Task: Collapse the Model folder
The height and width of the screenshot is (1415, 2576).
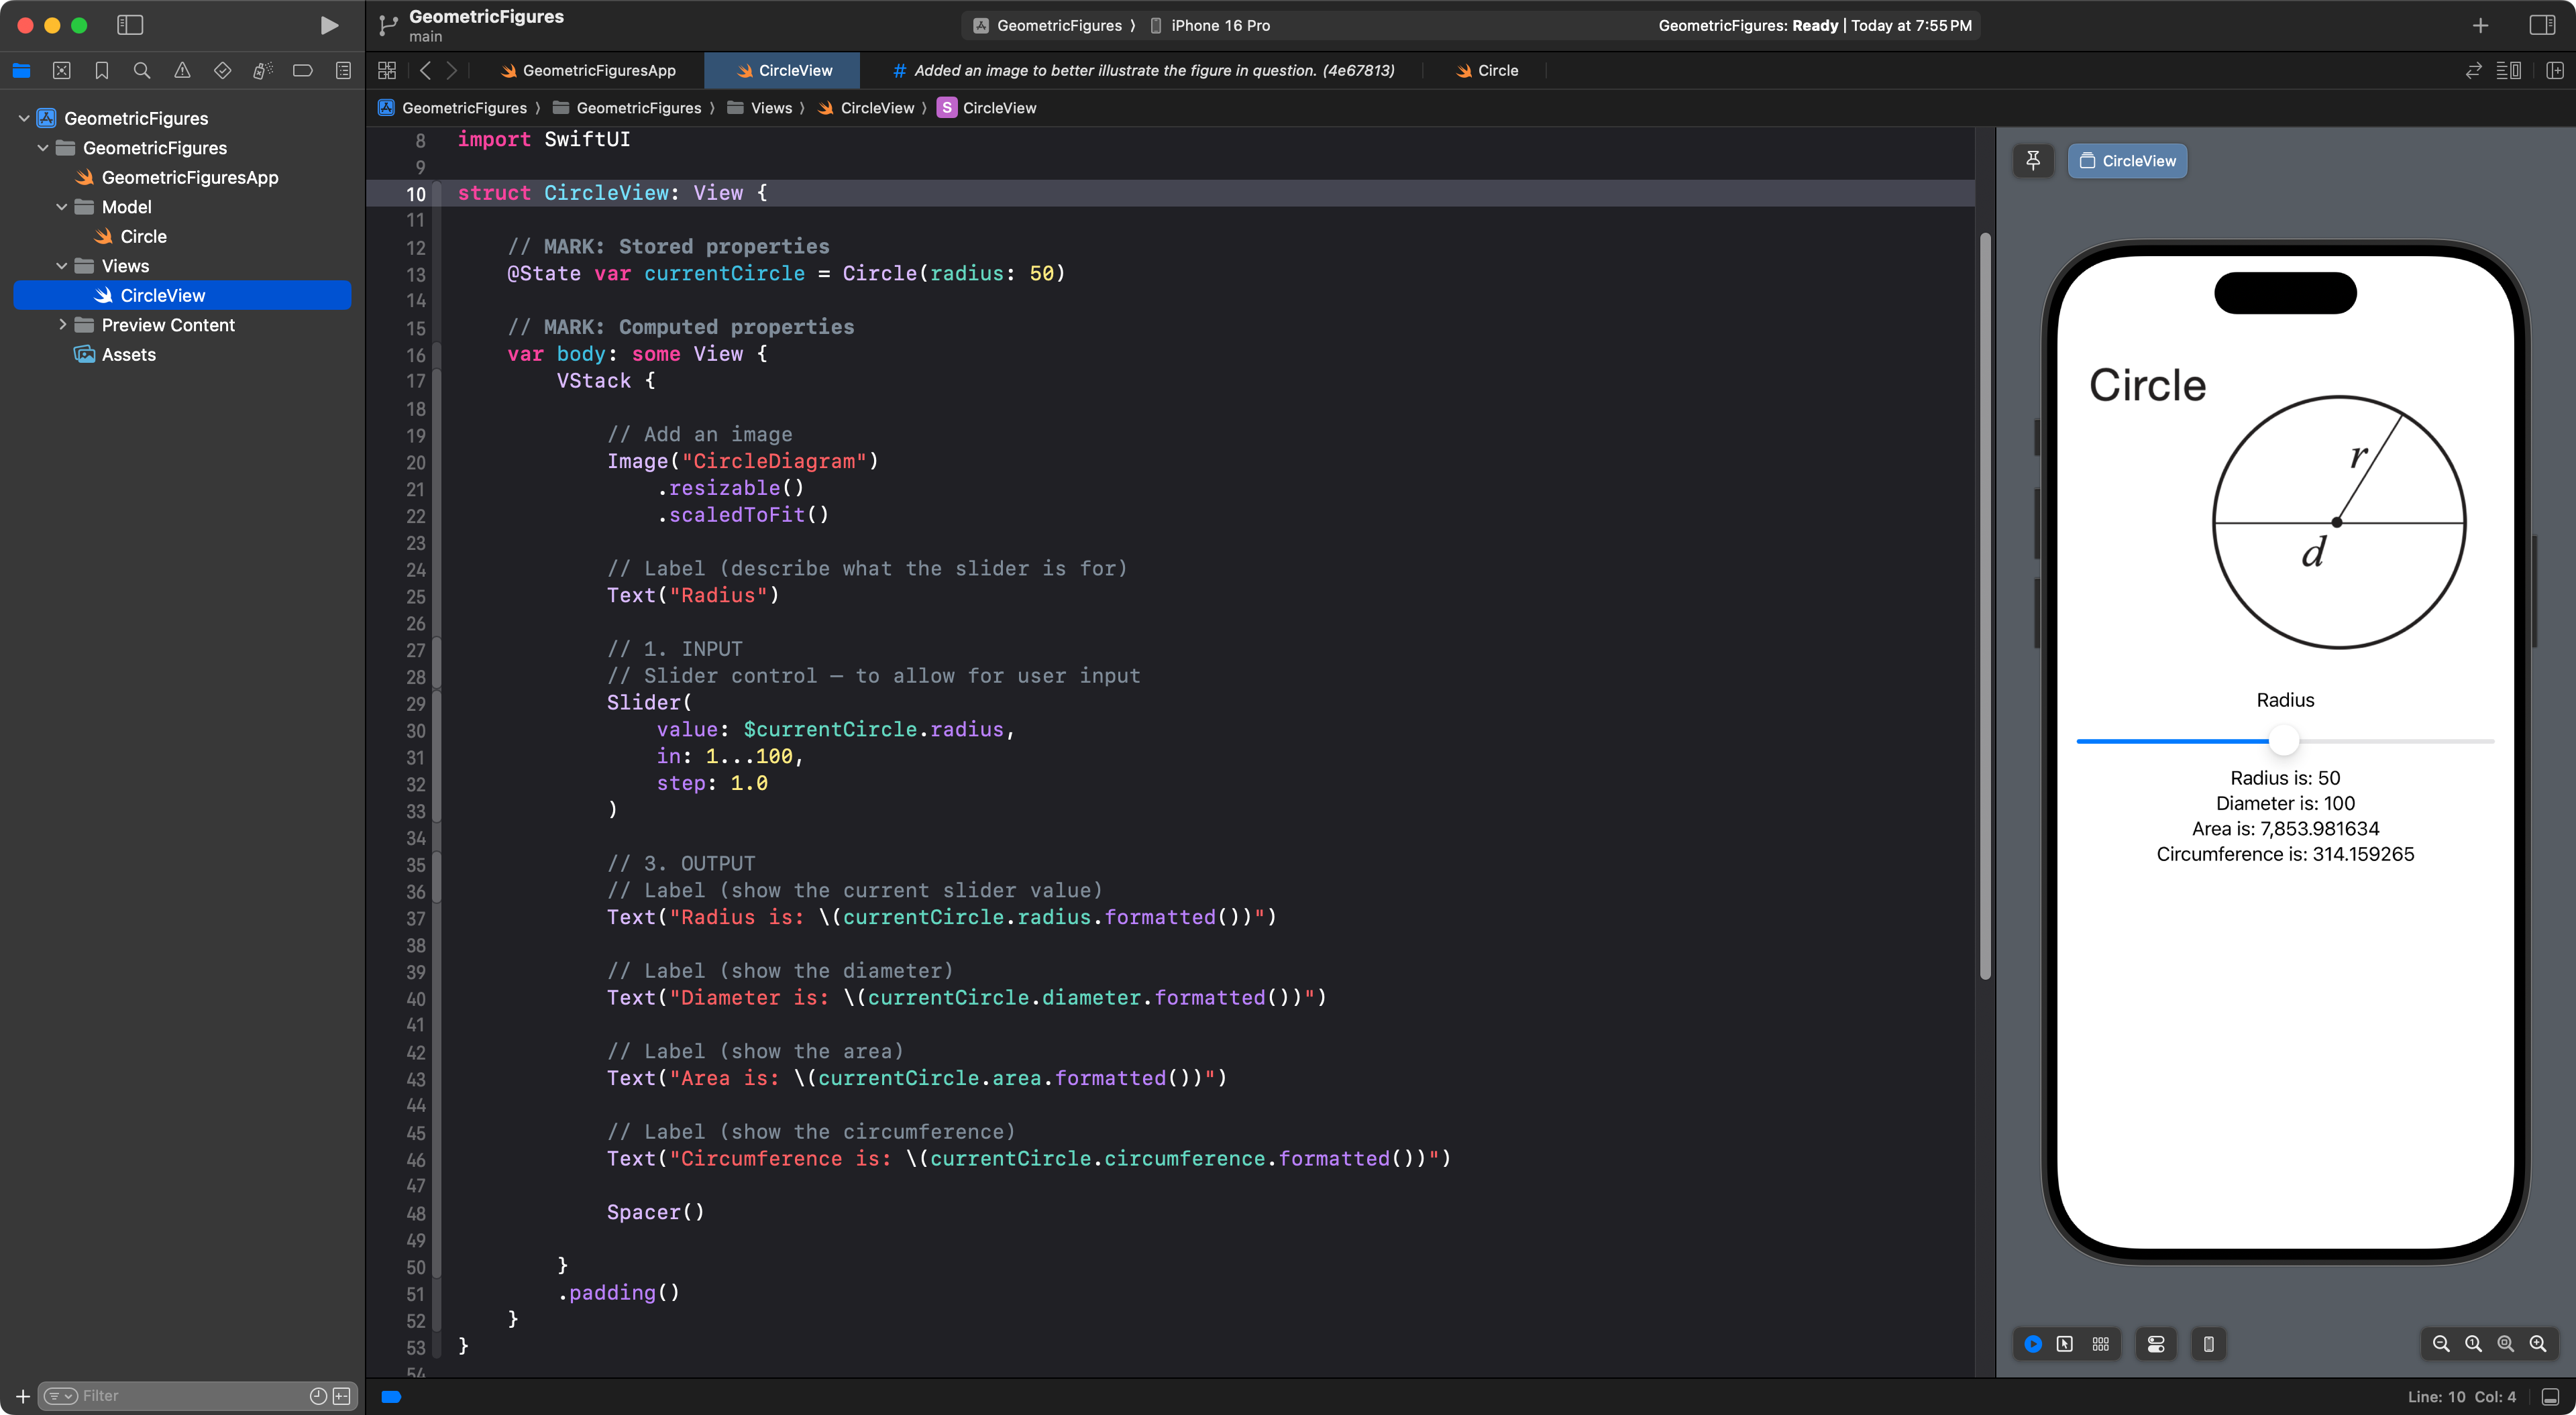Action: pyautogui.click(x=62, y=207)
